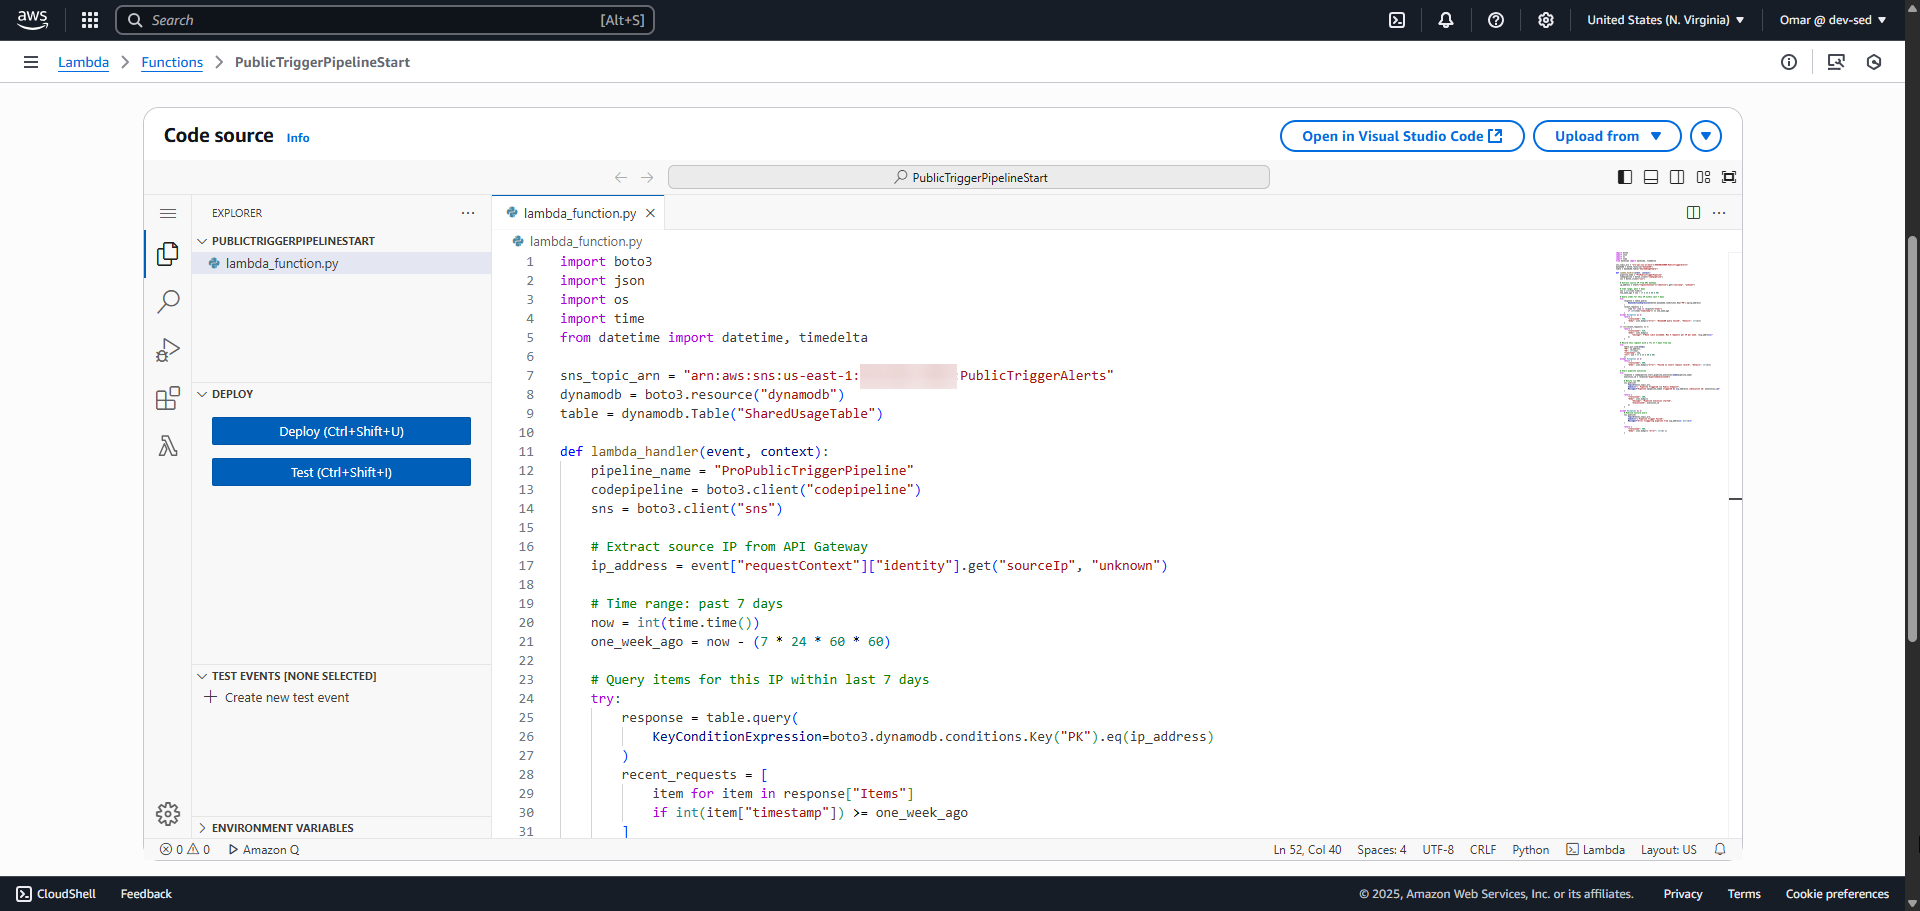Open the notifications bell
Screen dimensions: 1920x911
[1446, 20]
